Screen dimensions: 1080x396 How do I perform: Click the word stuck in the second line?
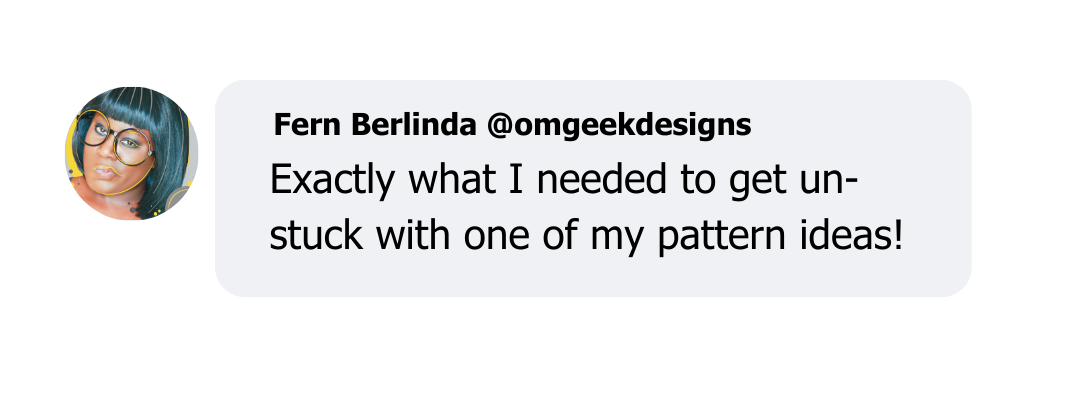[x=316, y=235]
